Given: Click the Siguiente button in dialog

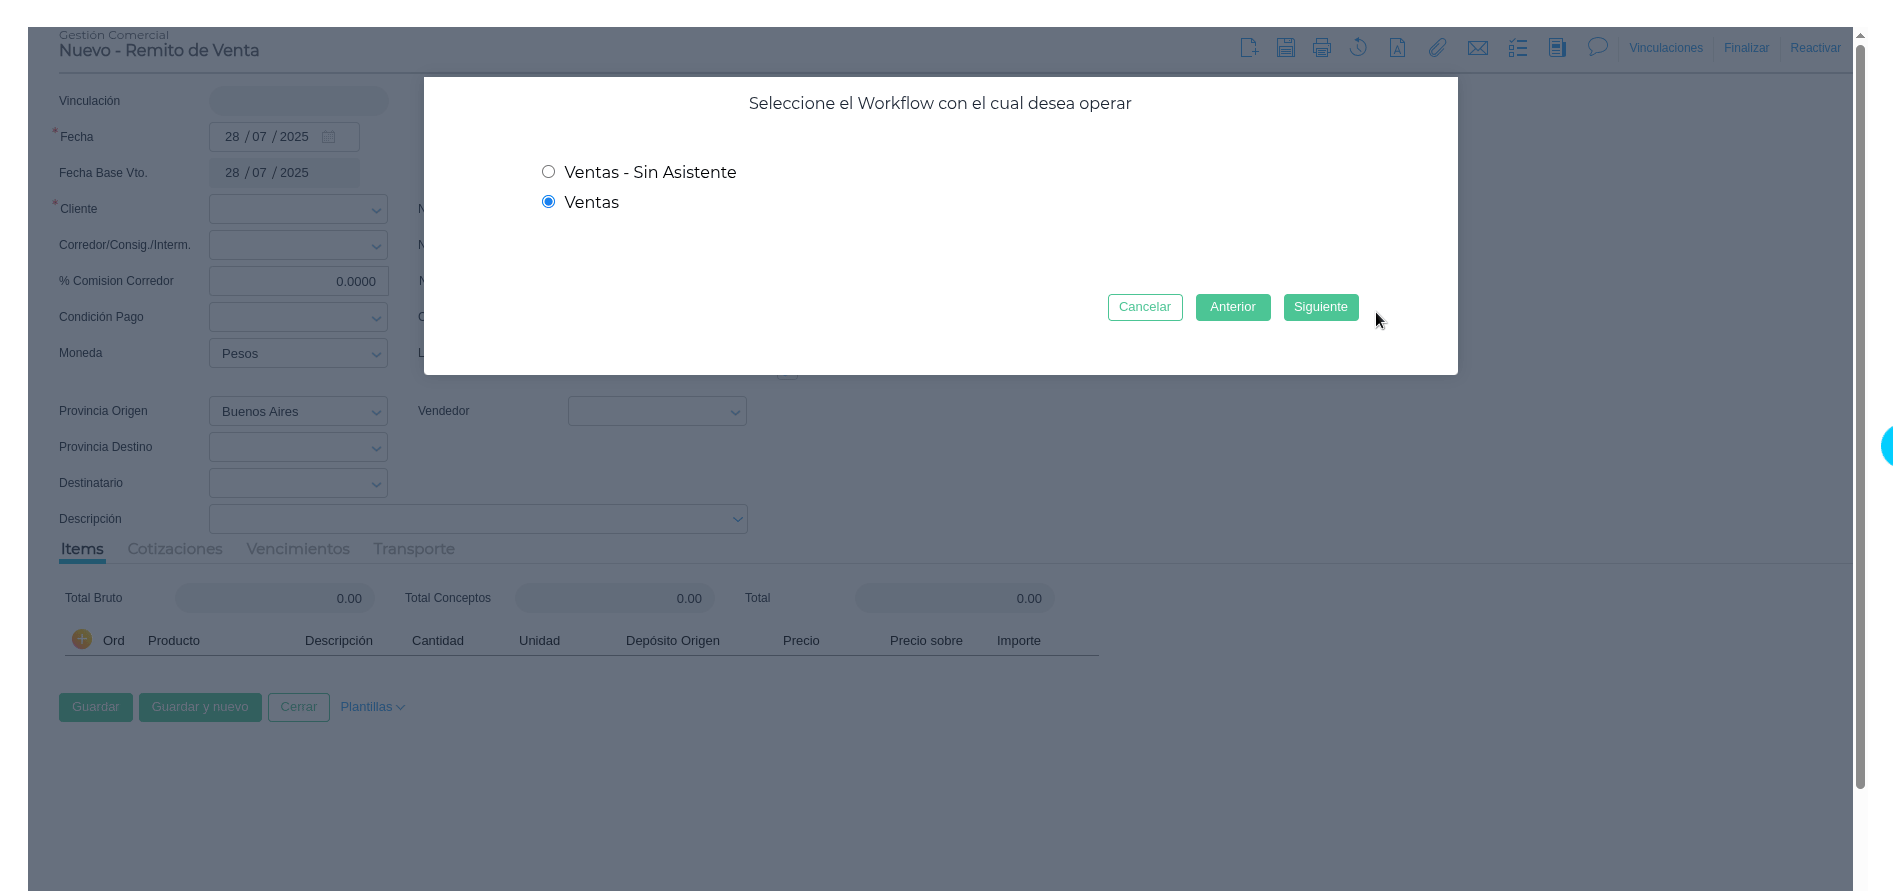Looking at the screenshot, I should tap(1321, 307).
